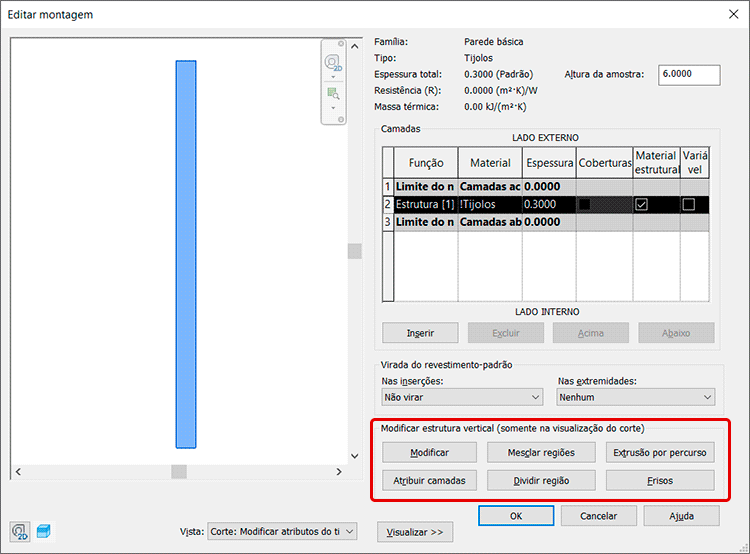Image resolution: width=750 pixels, height=554 pixels.
Task: Open dropdown arrow under the 2D wheel icon
Action: [333, 77]
